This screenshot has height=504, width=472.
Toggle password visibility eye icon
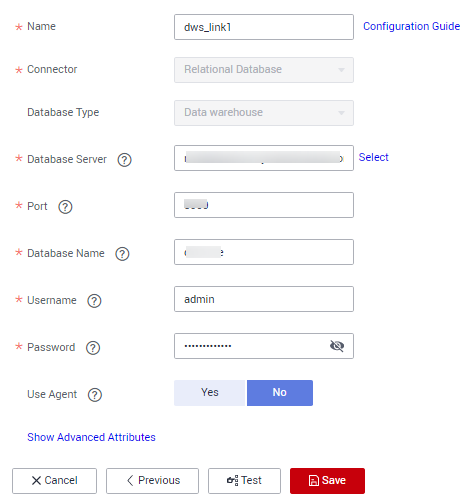[337, 346]
